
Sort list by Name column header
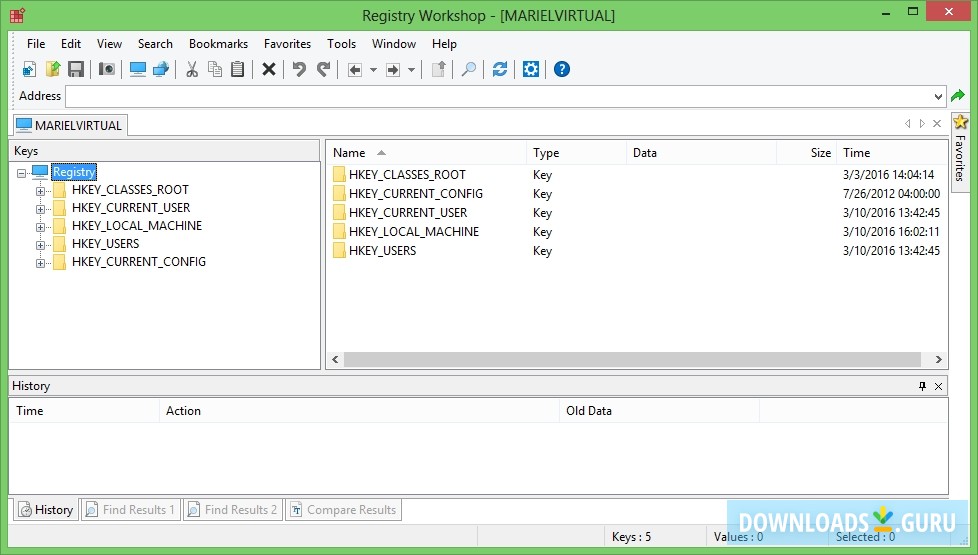[426, 153]
